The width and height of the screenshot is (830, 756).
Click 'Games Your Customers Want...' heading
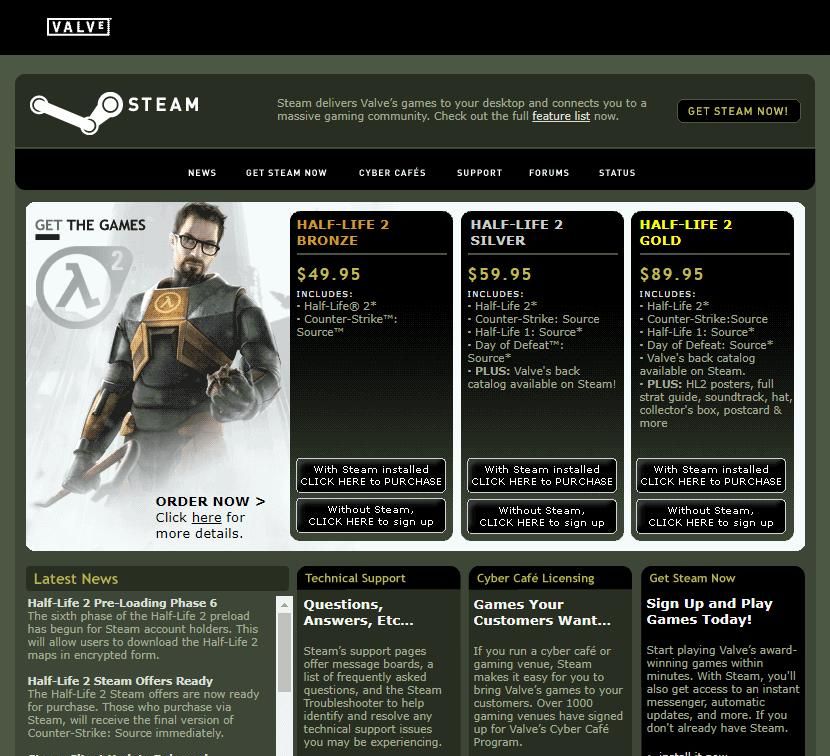[542, 613]
